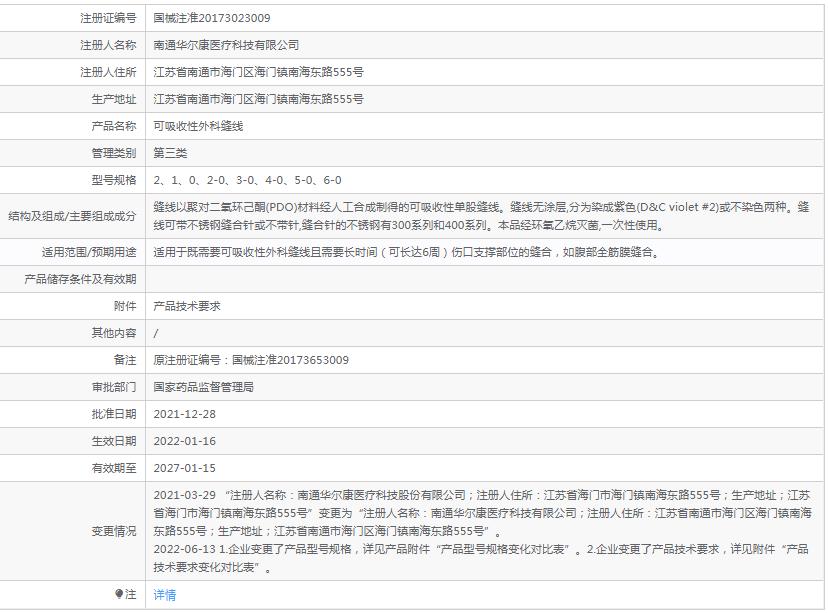Viewport: 828px width, 613px height.
Task: Click the 批准日期 label
Action: click(x=114, y=414)
